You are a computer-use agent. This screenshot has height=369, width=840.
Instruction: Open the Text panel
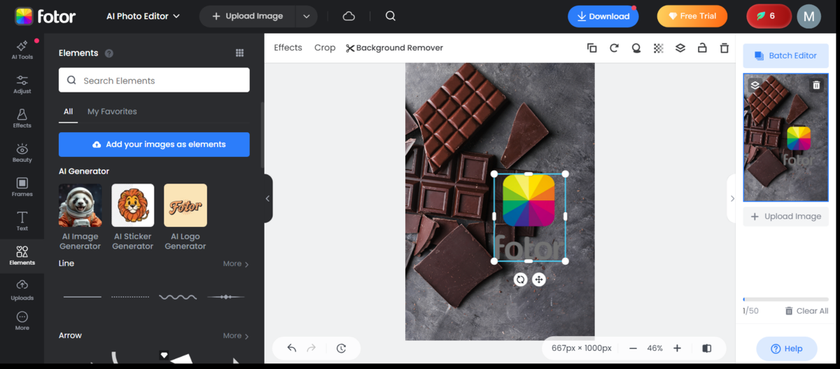(x=22, y=221)
